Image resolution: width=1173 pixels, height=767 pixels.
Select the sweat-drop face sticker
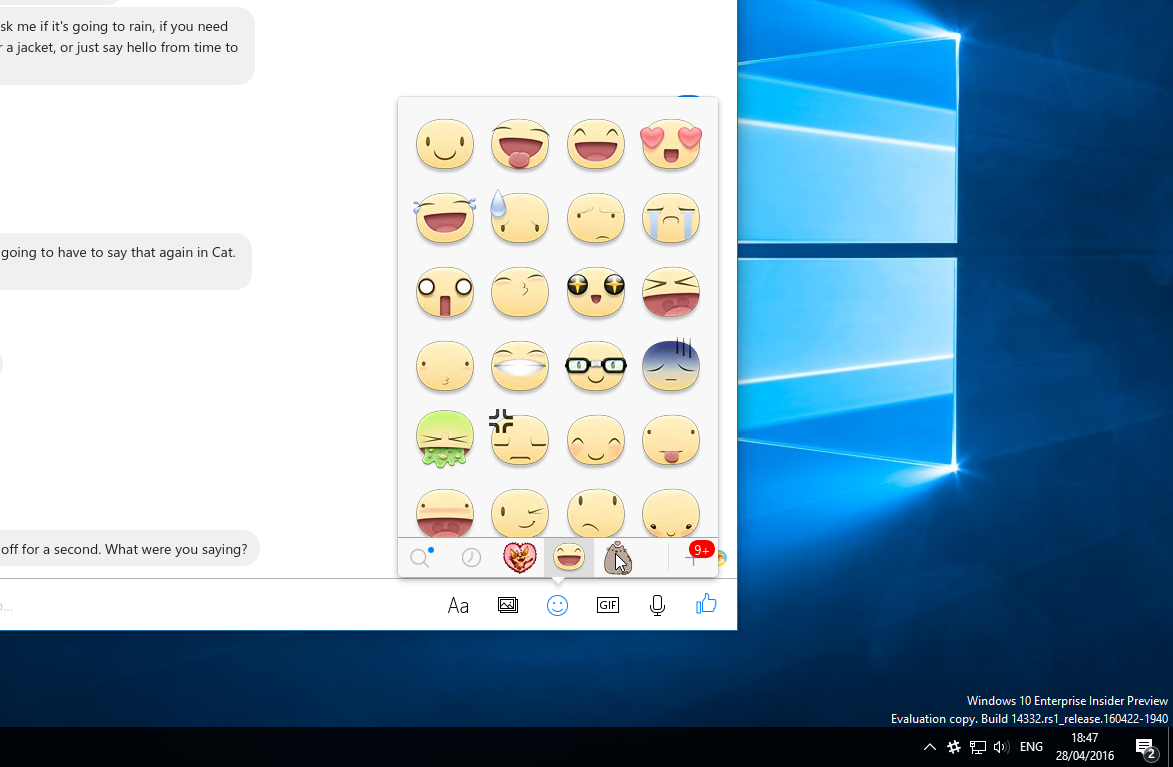[x=520, y=217]
